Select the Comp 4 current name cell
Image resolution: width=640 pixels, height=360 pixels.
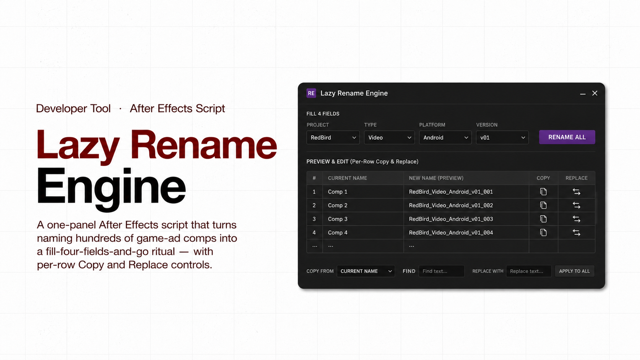[x=363, y=233]
